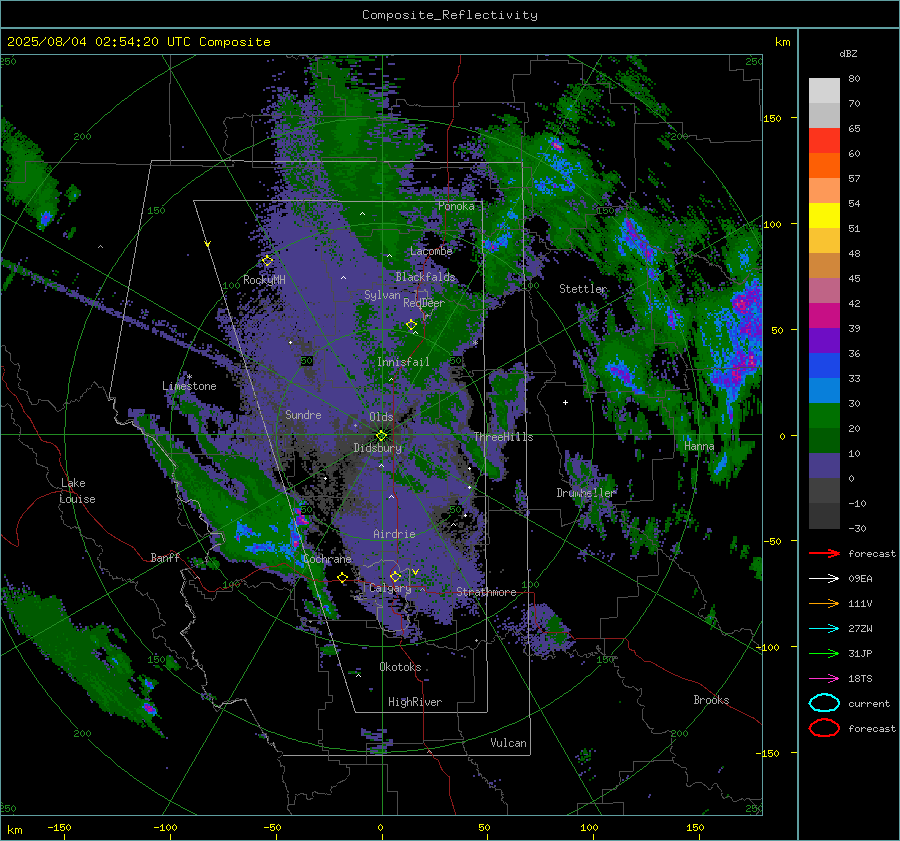This screenshot has height=841, width=900.
Task: Click the red forecast arrow in legend
Action: [x=824, y=553]
